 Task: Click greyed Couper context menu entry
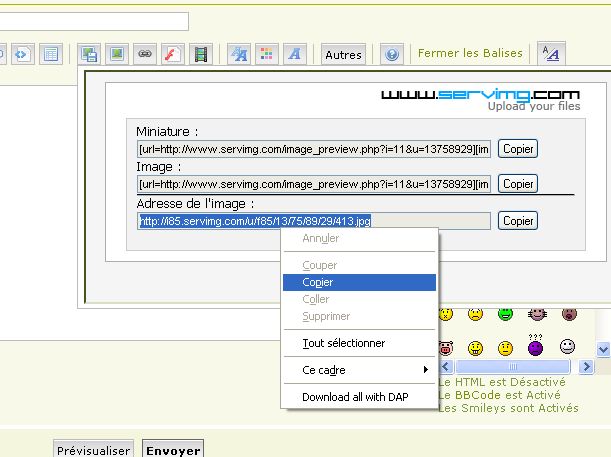click(359, 265)
